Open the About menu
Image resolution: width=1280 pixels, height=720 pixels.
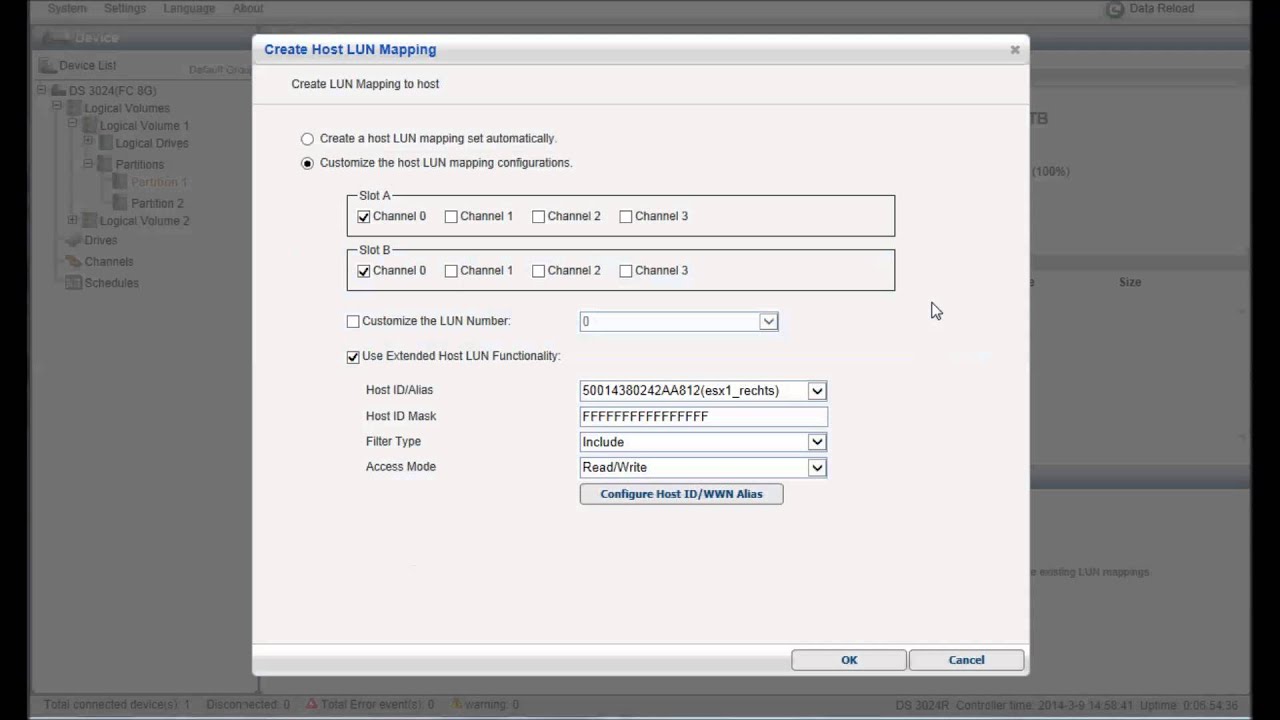tap(248, 8)
